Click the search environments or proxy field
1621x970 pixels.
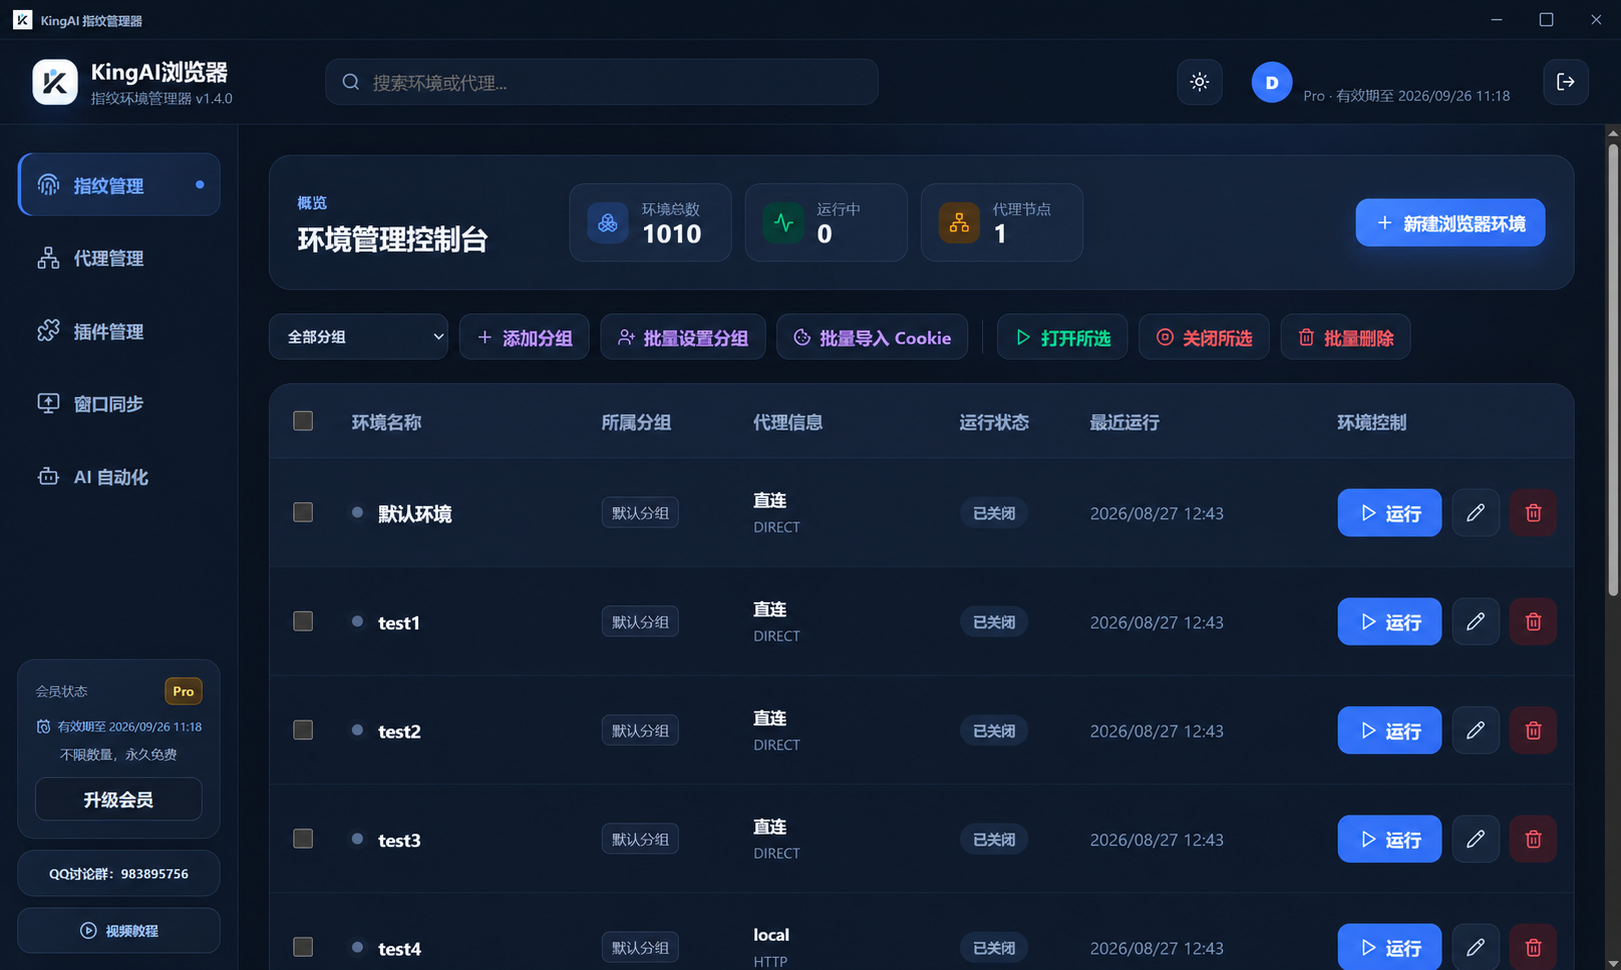tap(601, 82)
